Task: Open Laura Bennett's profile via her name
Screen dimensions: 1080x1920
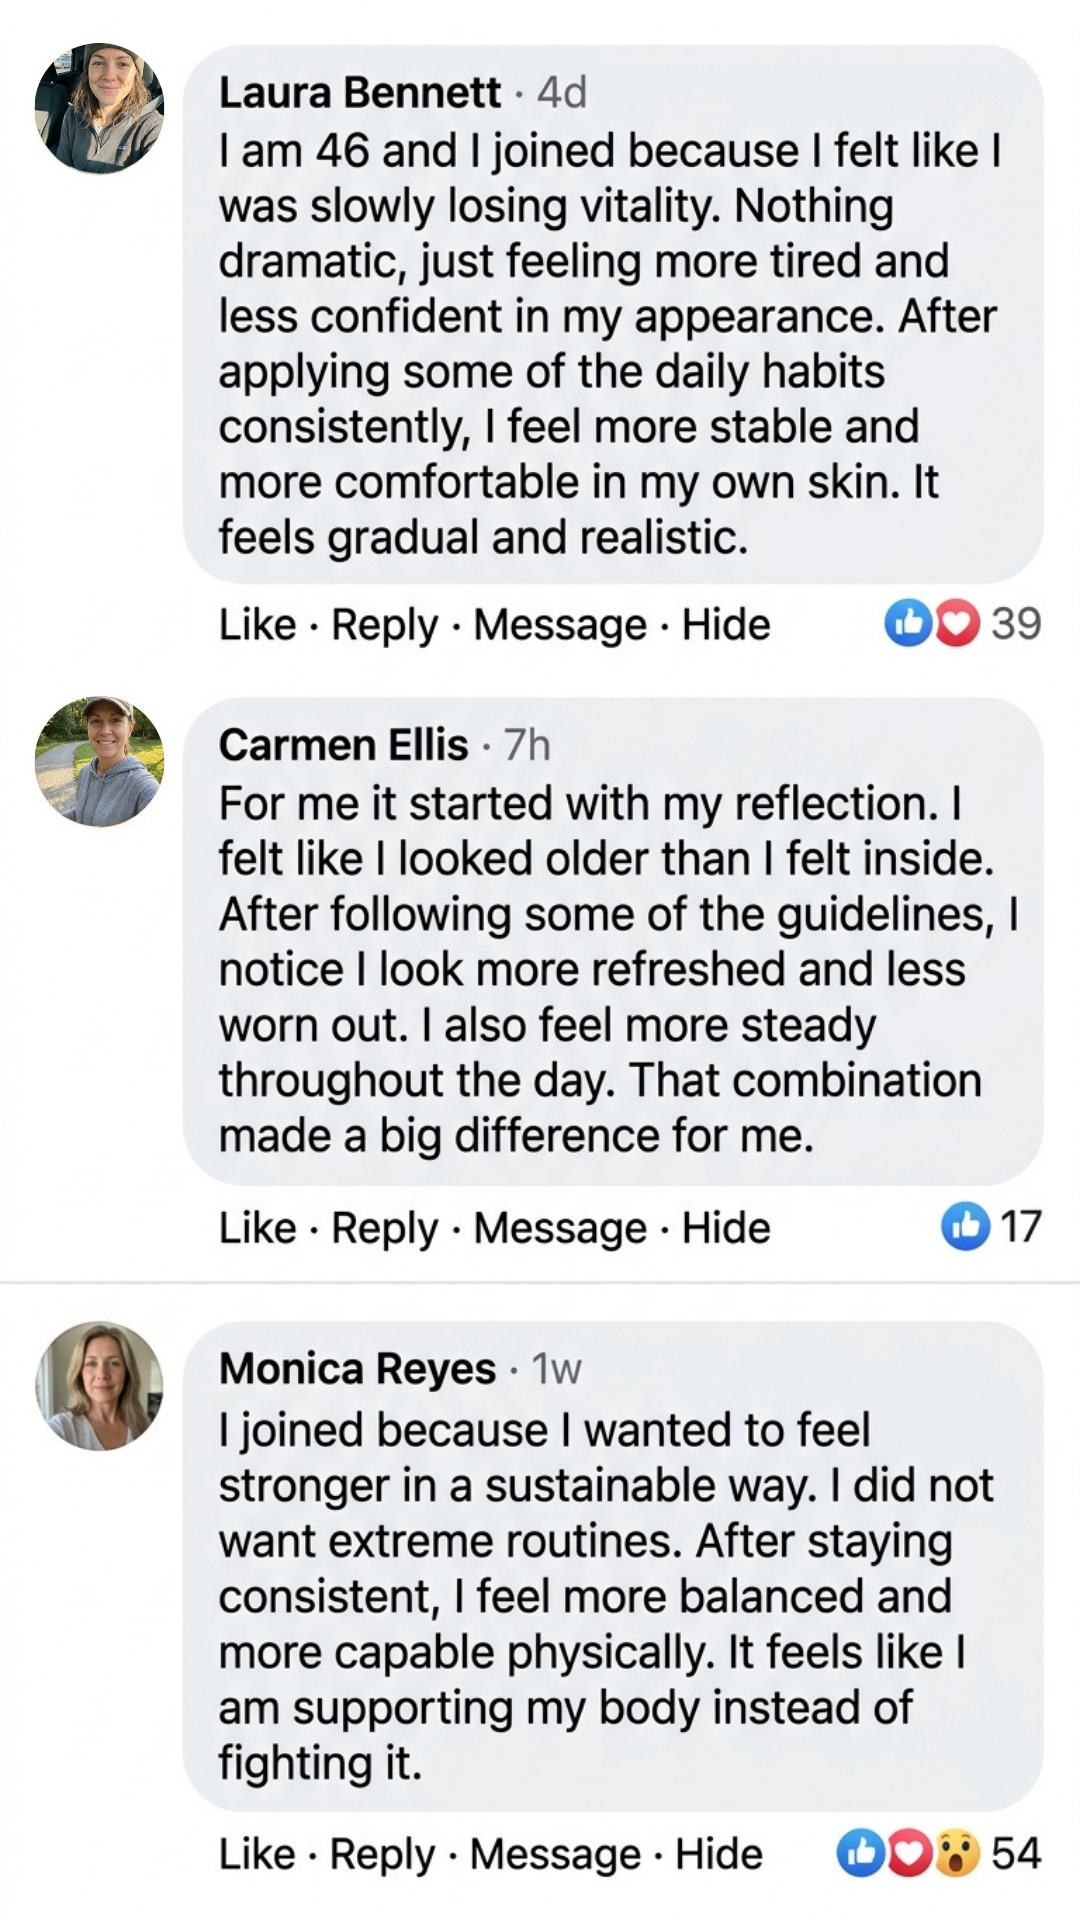Action: click(360, 91)
